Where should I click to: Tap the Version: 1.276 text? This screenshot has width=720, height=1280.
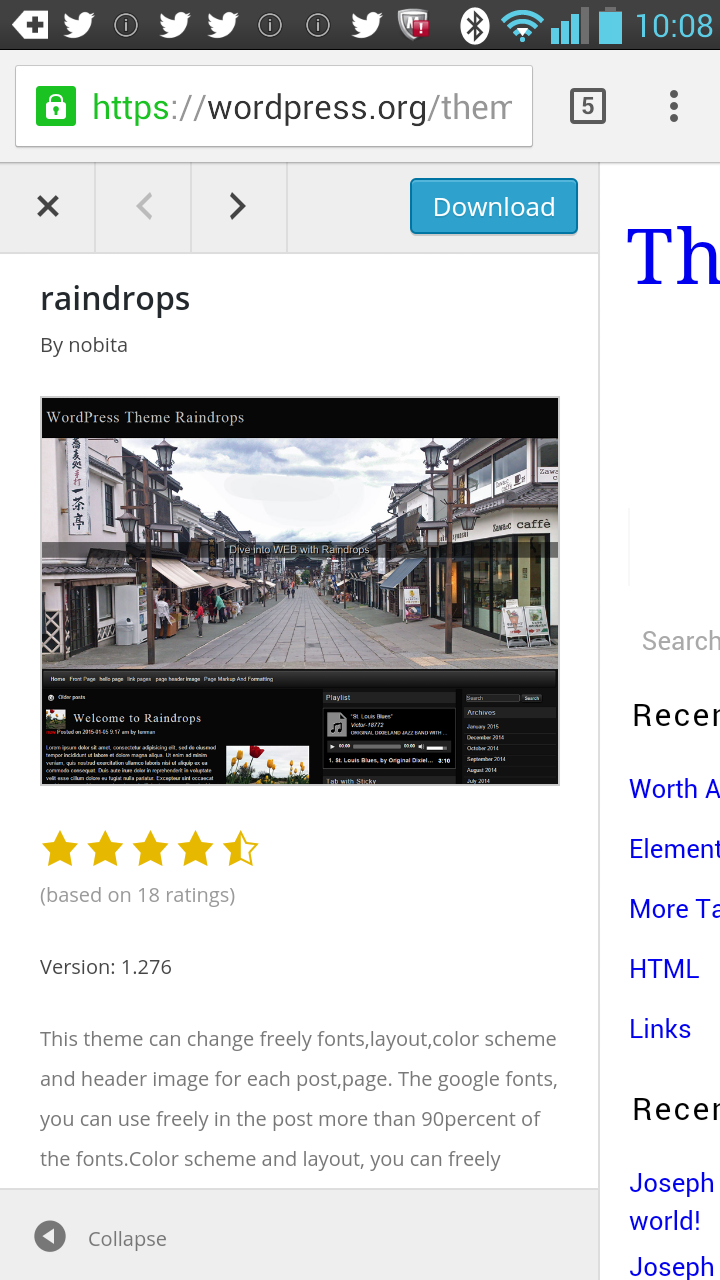(106, 967)
